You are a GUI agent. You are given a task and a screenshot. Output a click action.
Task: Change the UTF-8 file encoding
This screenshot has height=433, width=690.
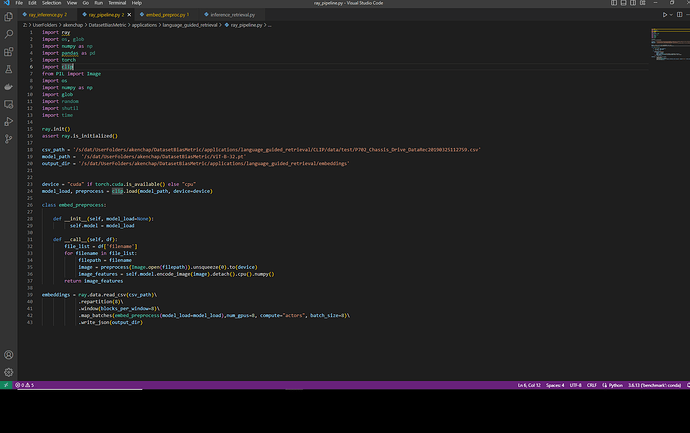(x=576, y=385)
